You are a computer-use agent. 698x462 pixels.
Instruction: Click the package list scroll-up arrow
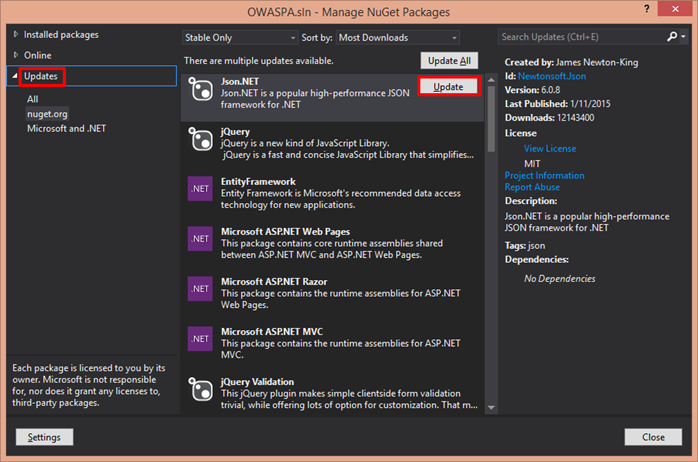491,80
